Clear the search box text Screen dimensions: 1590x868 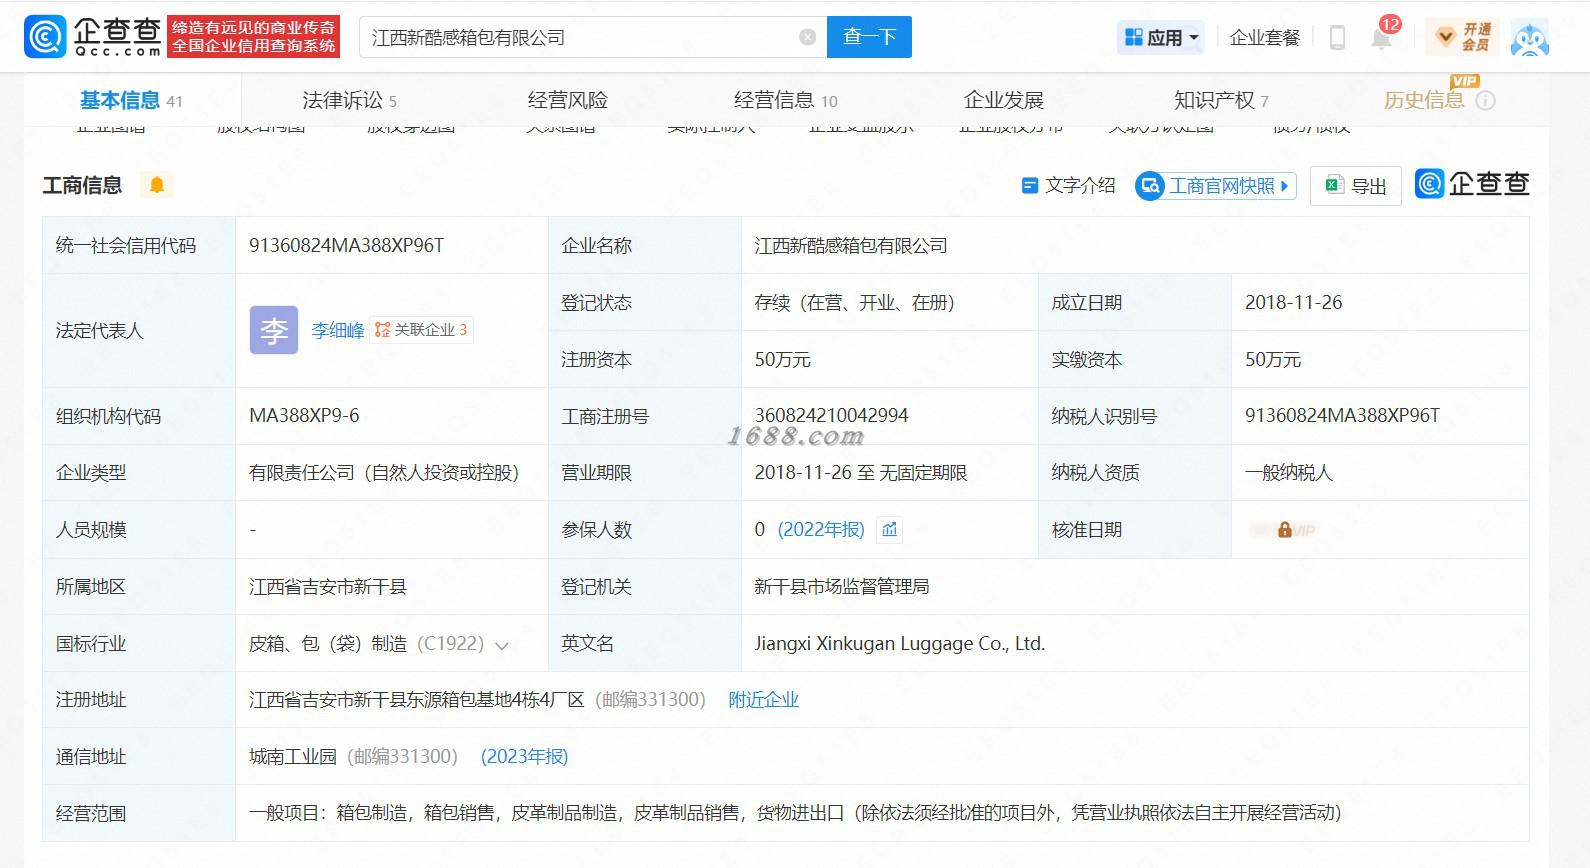[x=808, y=37]
